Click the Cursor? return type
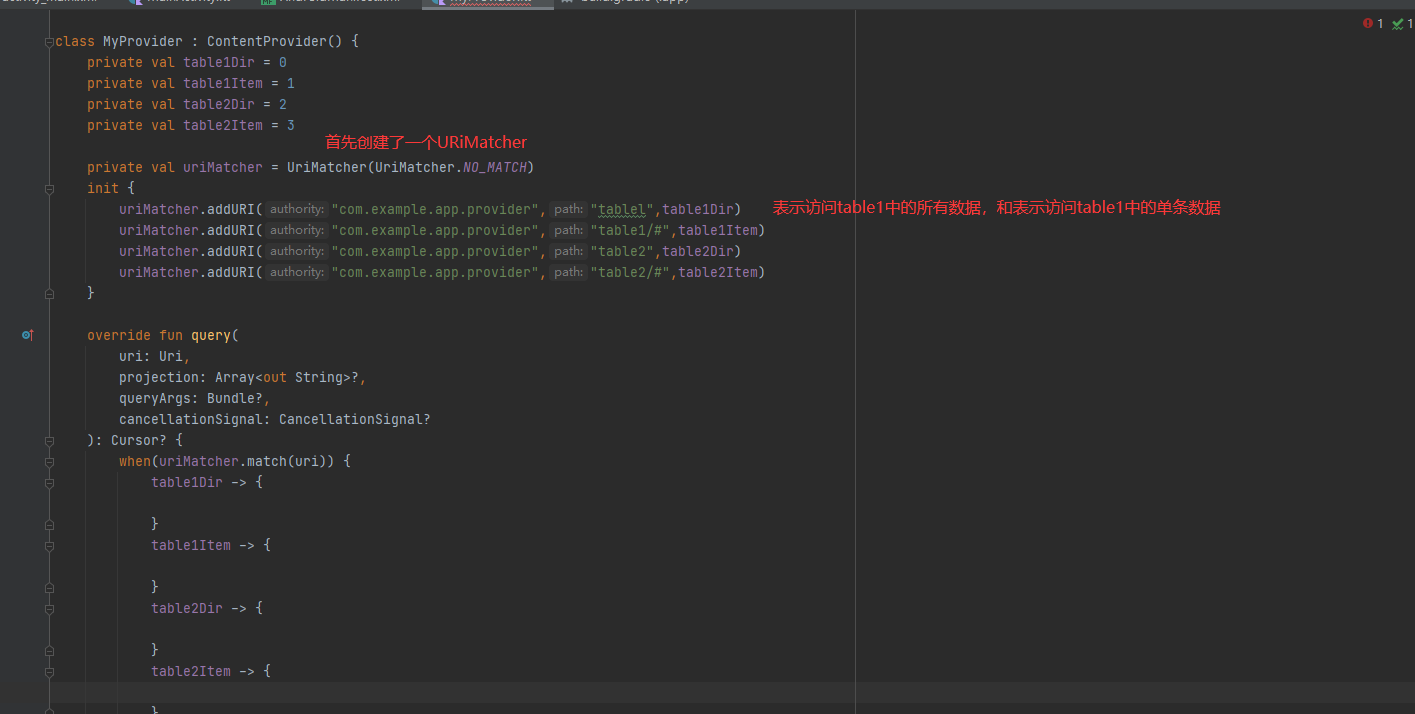The height and width of the screenshot is (714, 1415). point(139,440)
